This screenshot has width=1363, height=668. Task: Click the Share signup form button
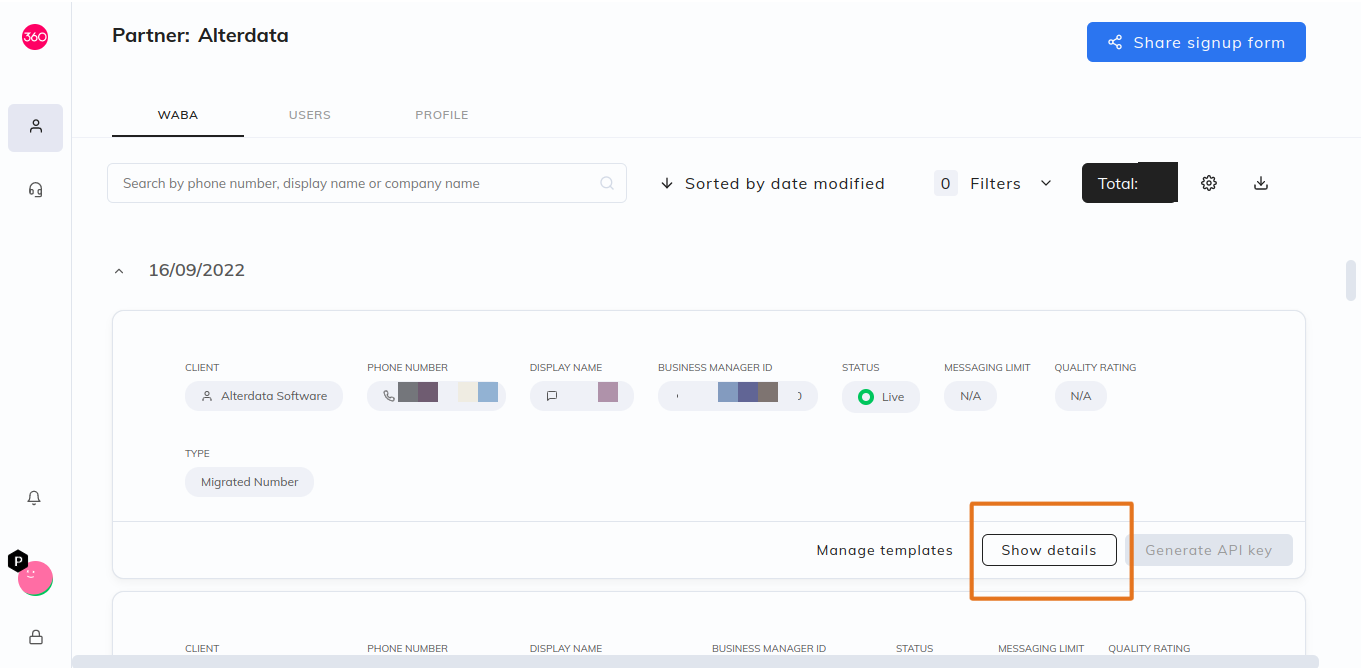point(1196,42)
